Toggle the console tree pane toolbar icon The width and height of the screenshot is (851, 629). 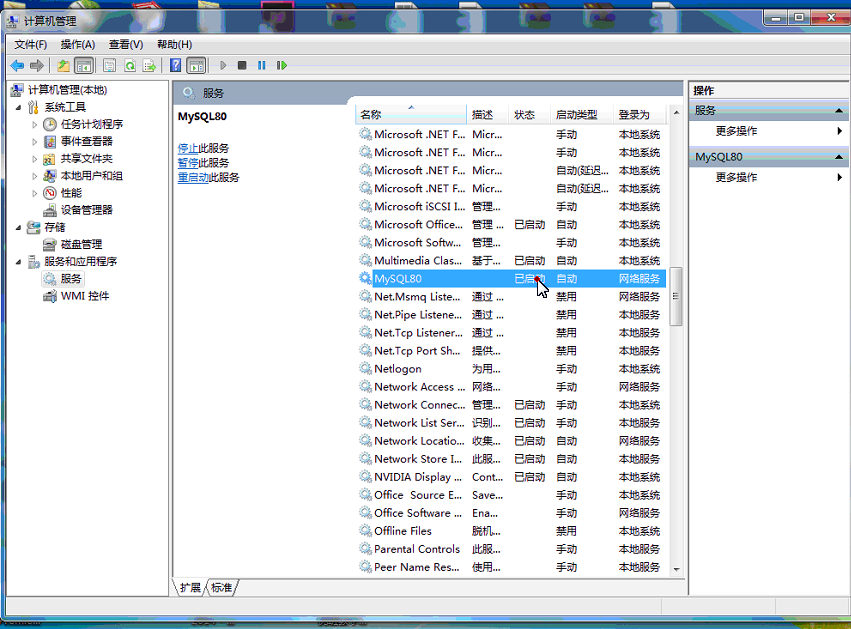[x=84, y=66]
